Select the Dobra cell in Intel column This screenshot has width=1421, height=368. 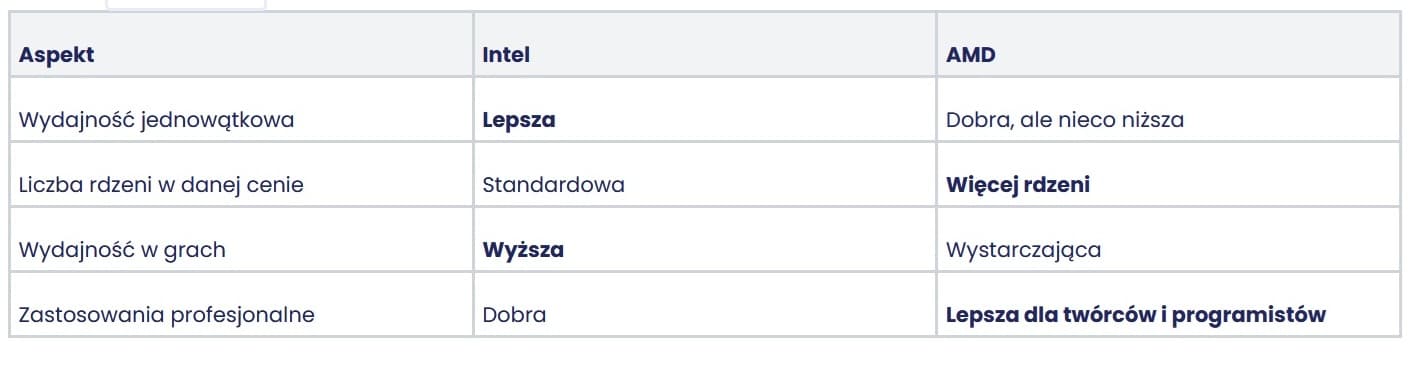pyautogui.click(x=704, y=315)
